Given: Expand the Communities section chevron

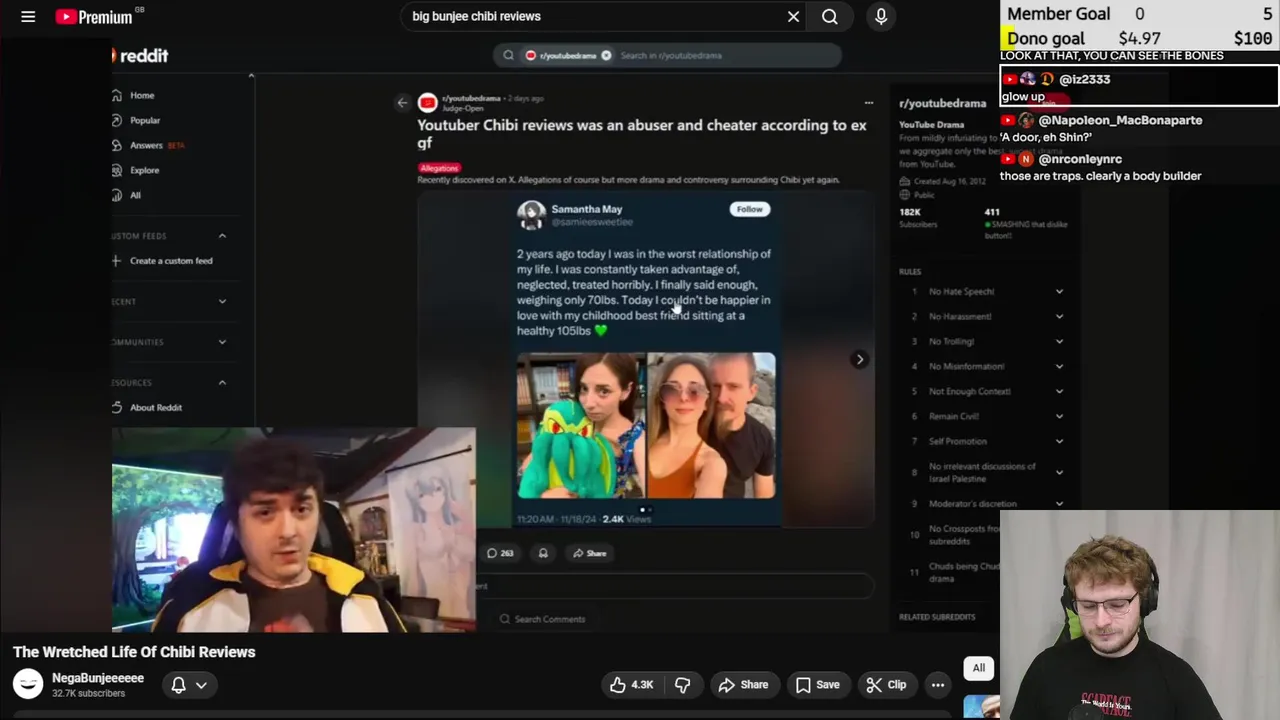Looking at the screenshot, I should [222, 342].
